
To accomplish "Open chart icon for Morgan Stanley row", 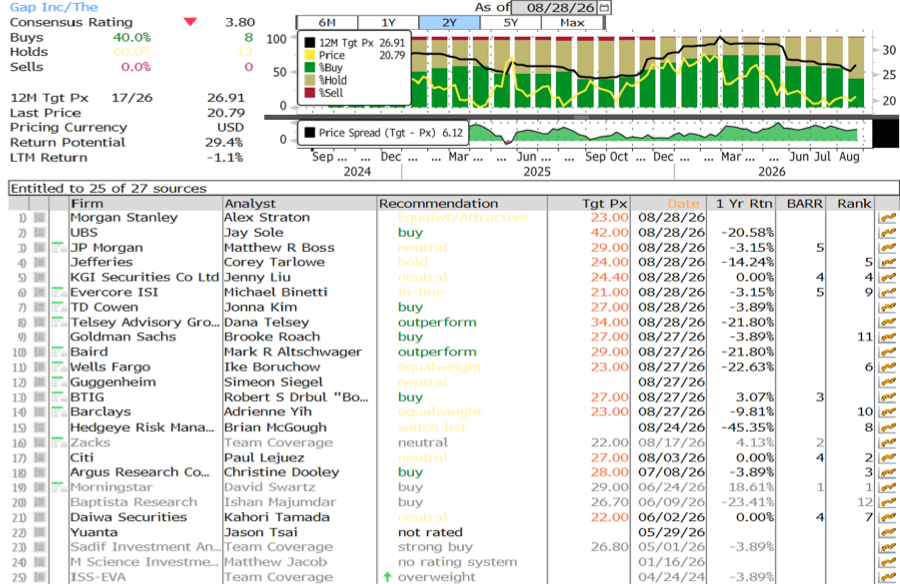I will click(x=887, y=218).
